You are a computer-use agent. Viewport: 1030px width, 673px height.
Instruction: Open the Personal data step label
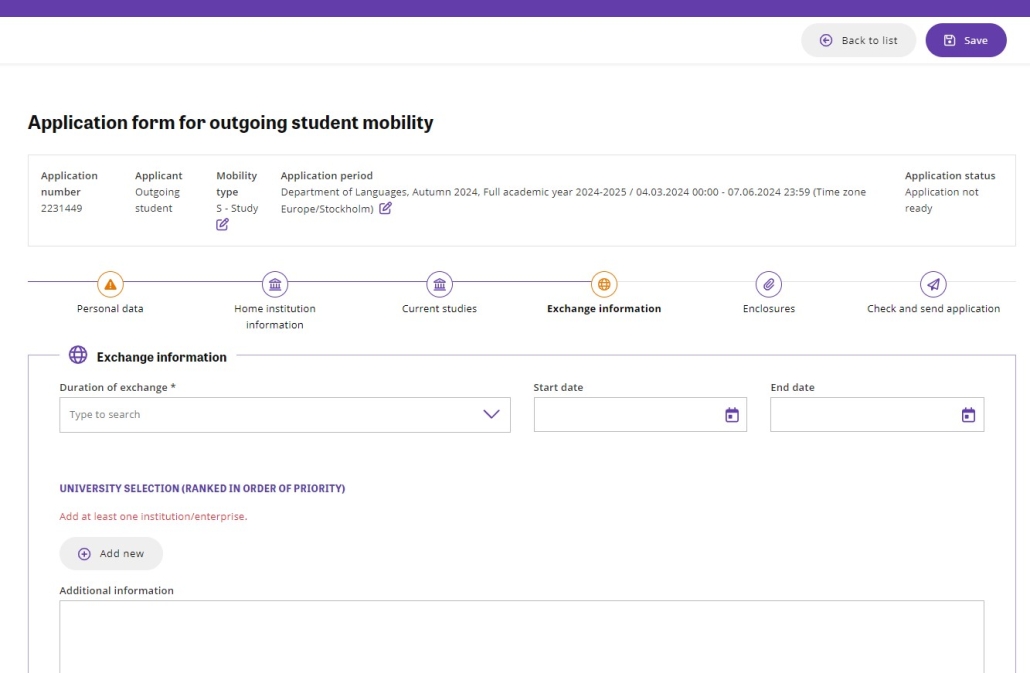pyautogui.click(x=110, y=309)
